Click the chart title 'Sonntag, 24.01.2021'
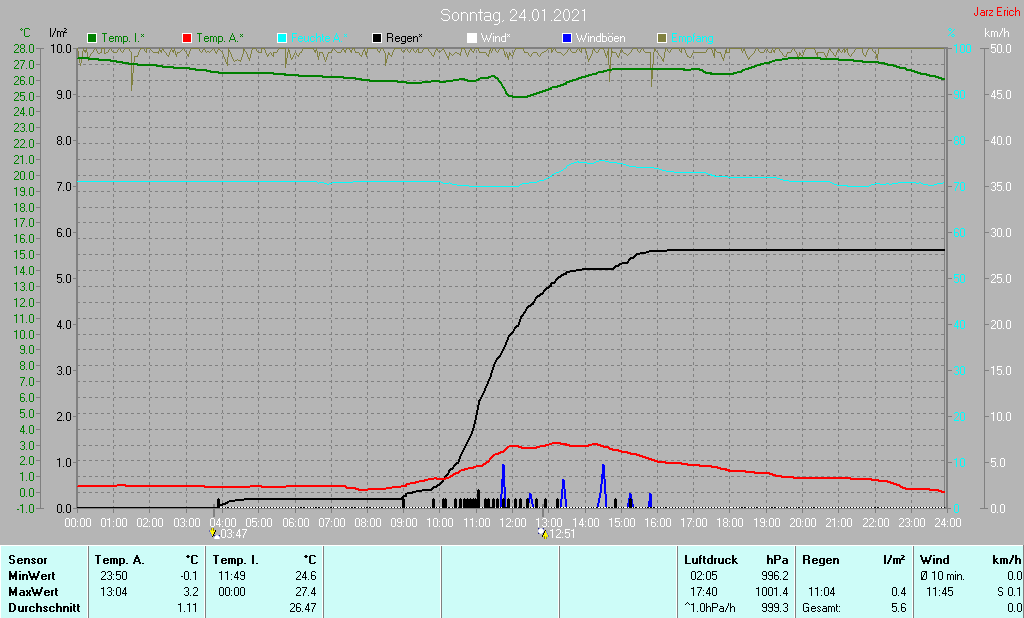 pos(513,15)
